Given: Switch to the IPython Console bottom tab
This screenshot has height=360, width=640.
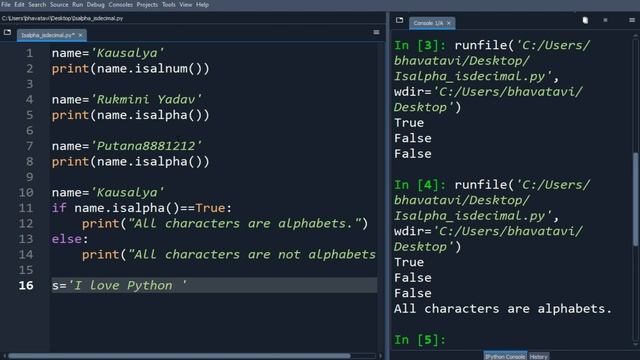Looking at the screenshot, I should point(505,356).
